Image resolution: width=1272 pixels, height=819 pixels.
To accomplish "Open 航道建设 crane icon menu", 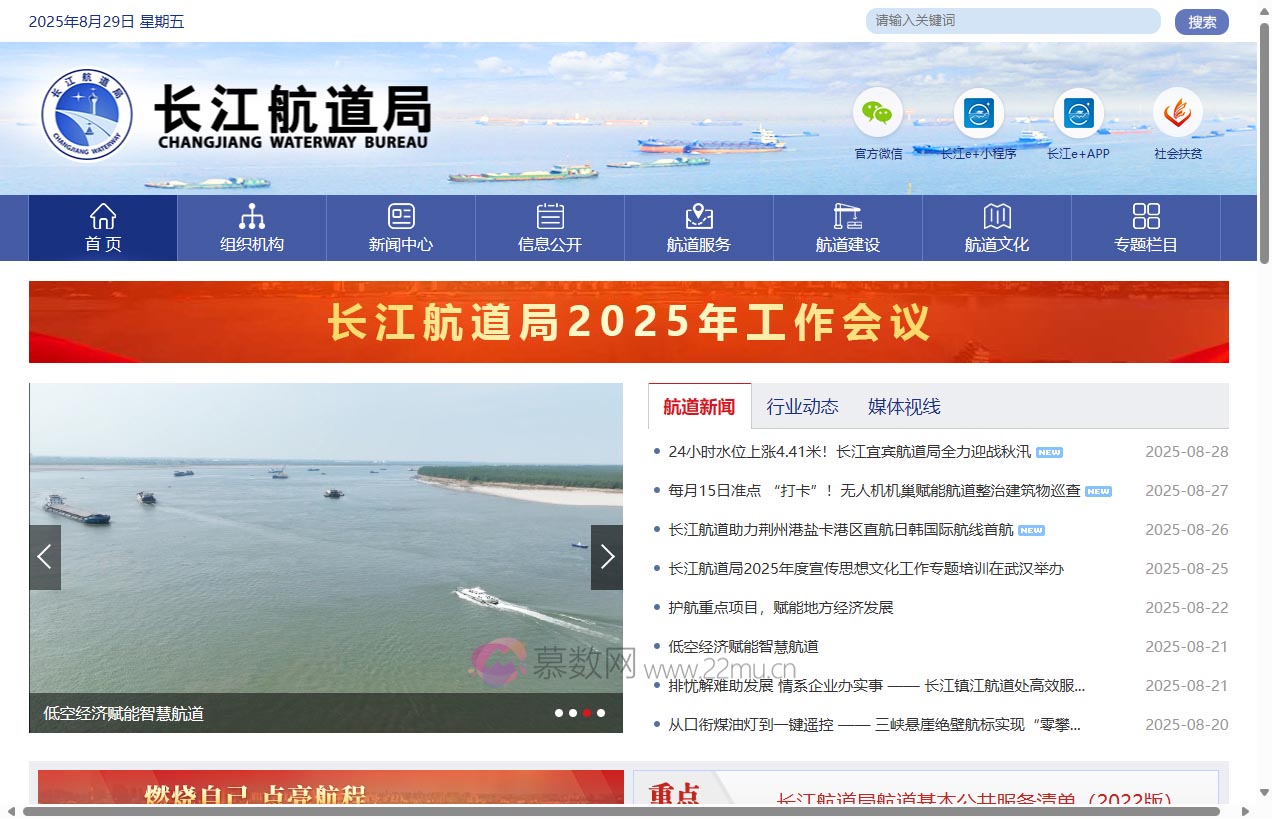I will click(848, 216).
